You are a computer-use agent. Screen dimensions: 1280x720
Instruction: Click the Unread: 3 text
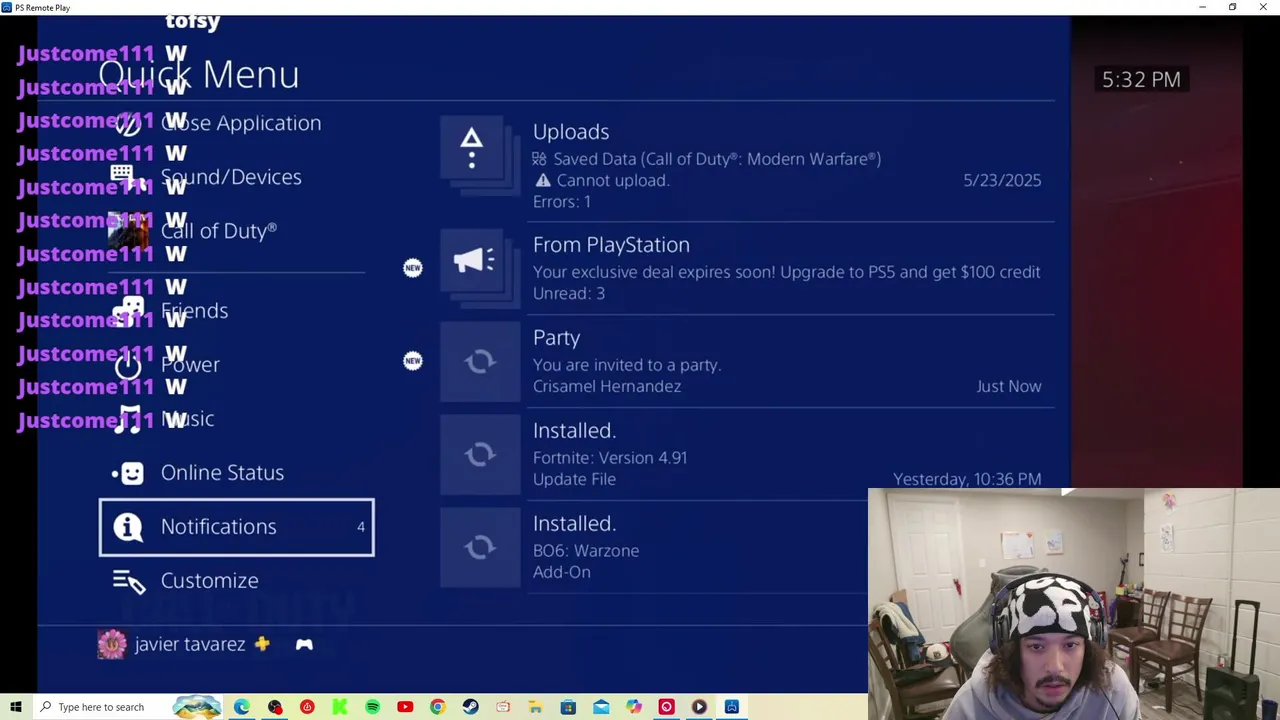click(569, 294)
